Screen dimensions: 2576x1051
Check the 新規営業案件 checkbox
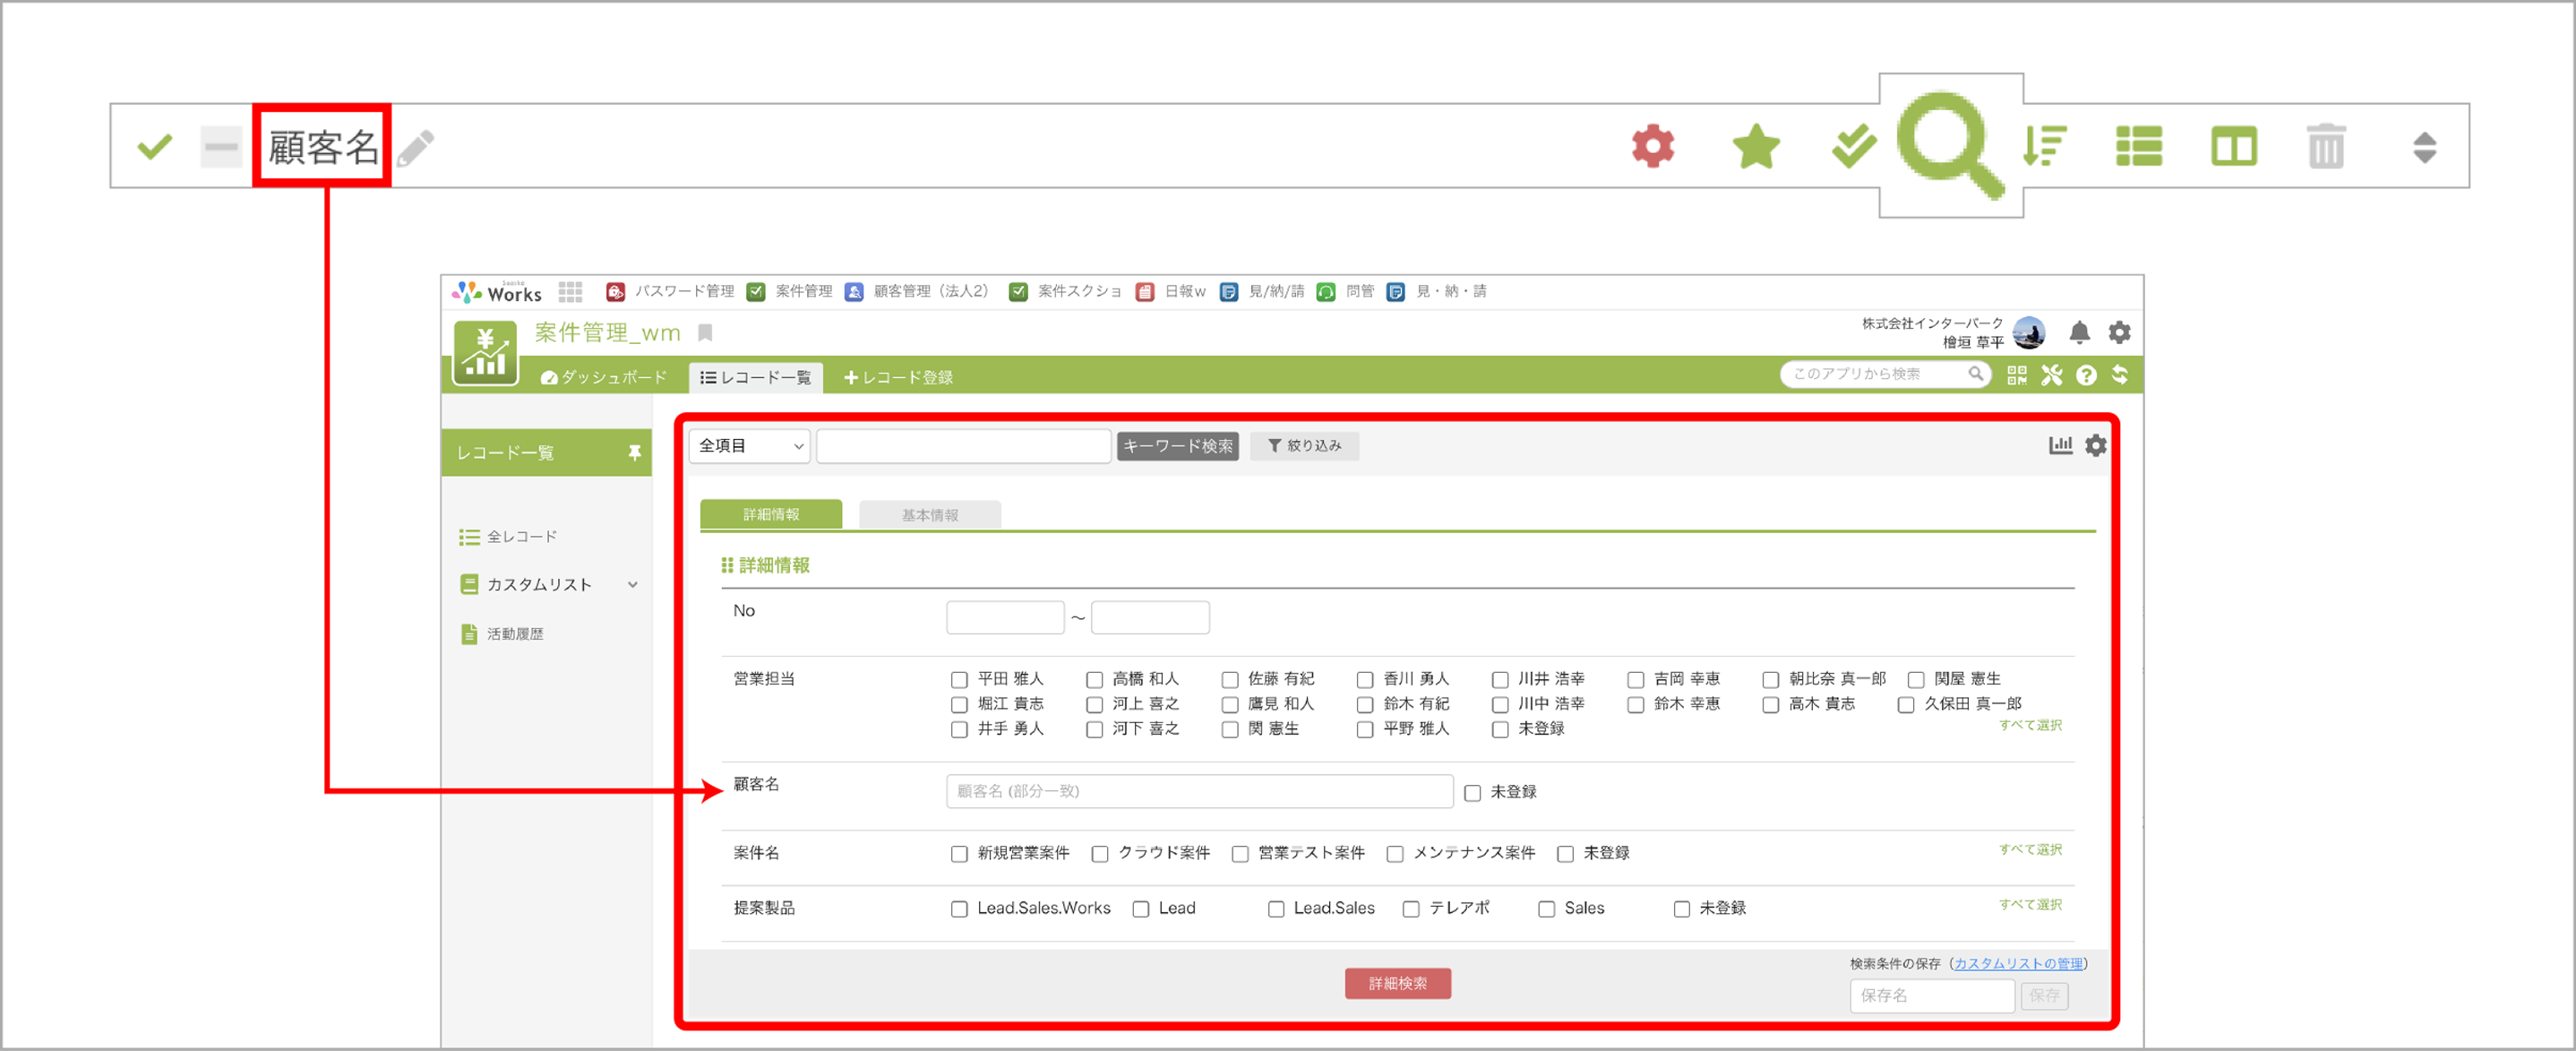pyautogui.click(x=959, y=854)
